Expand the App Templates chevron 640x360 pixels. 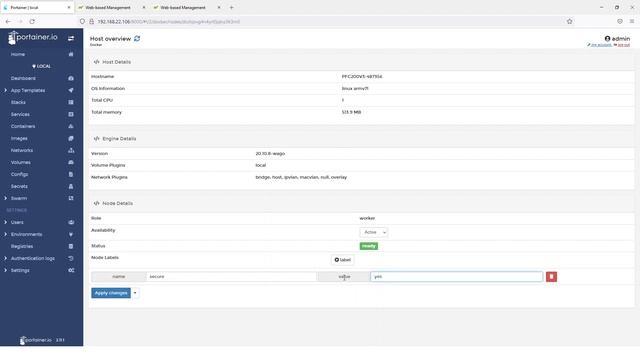[x=5, y=90]
